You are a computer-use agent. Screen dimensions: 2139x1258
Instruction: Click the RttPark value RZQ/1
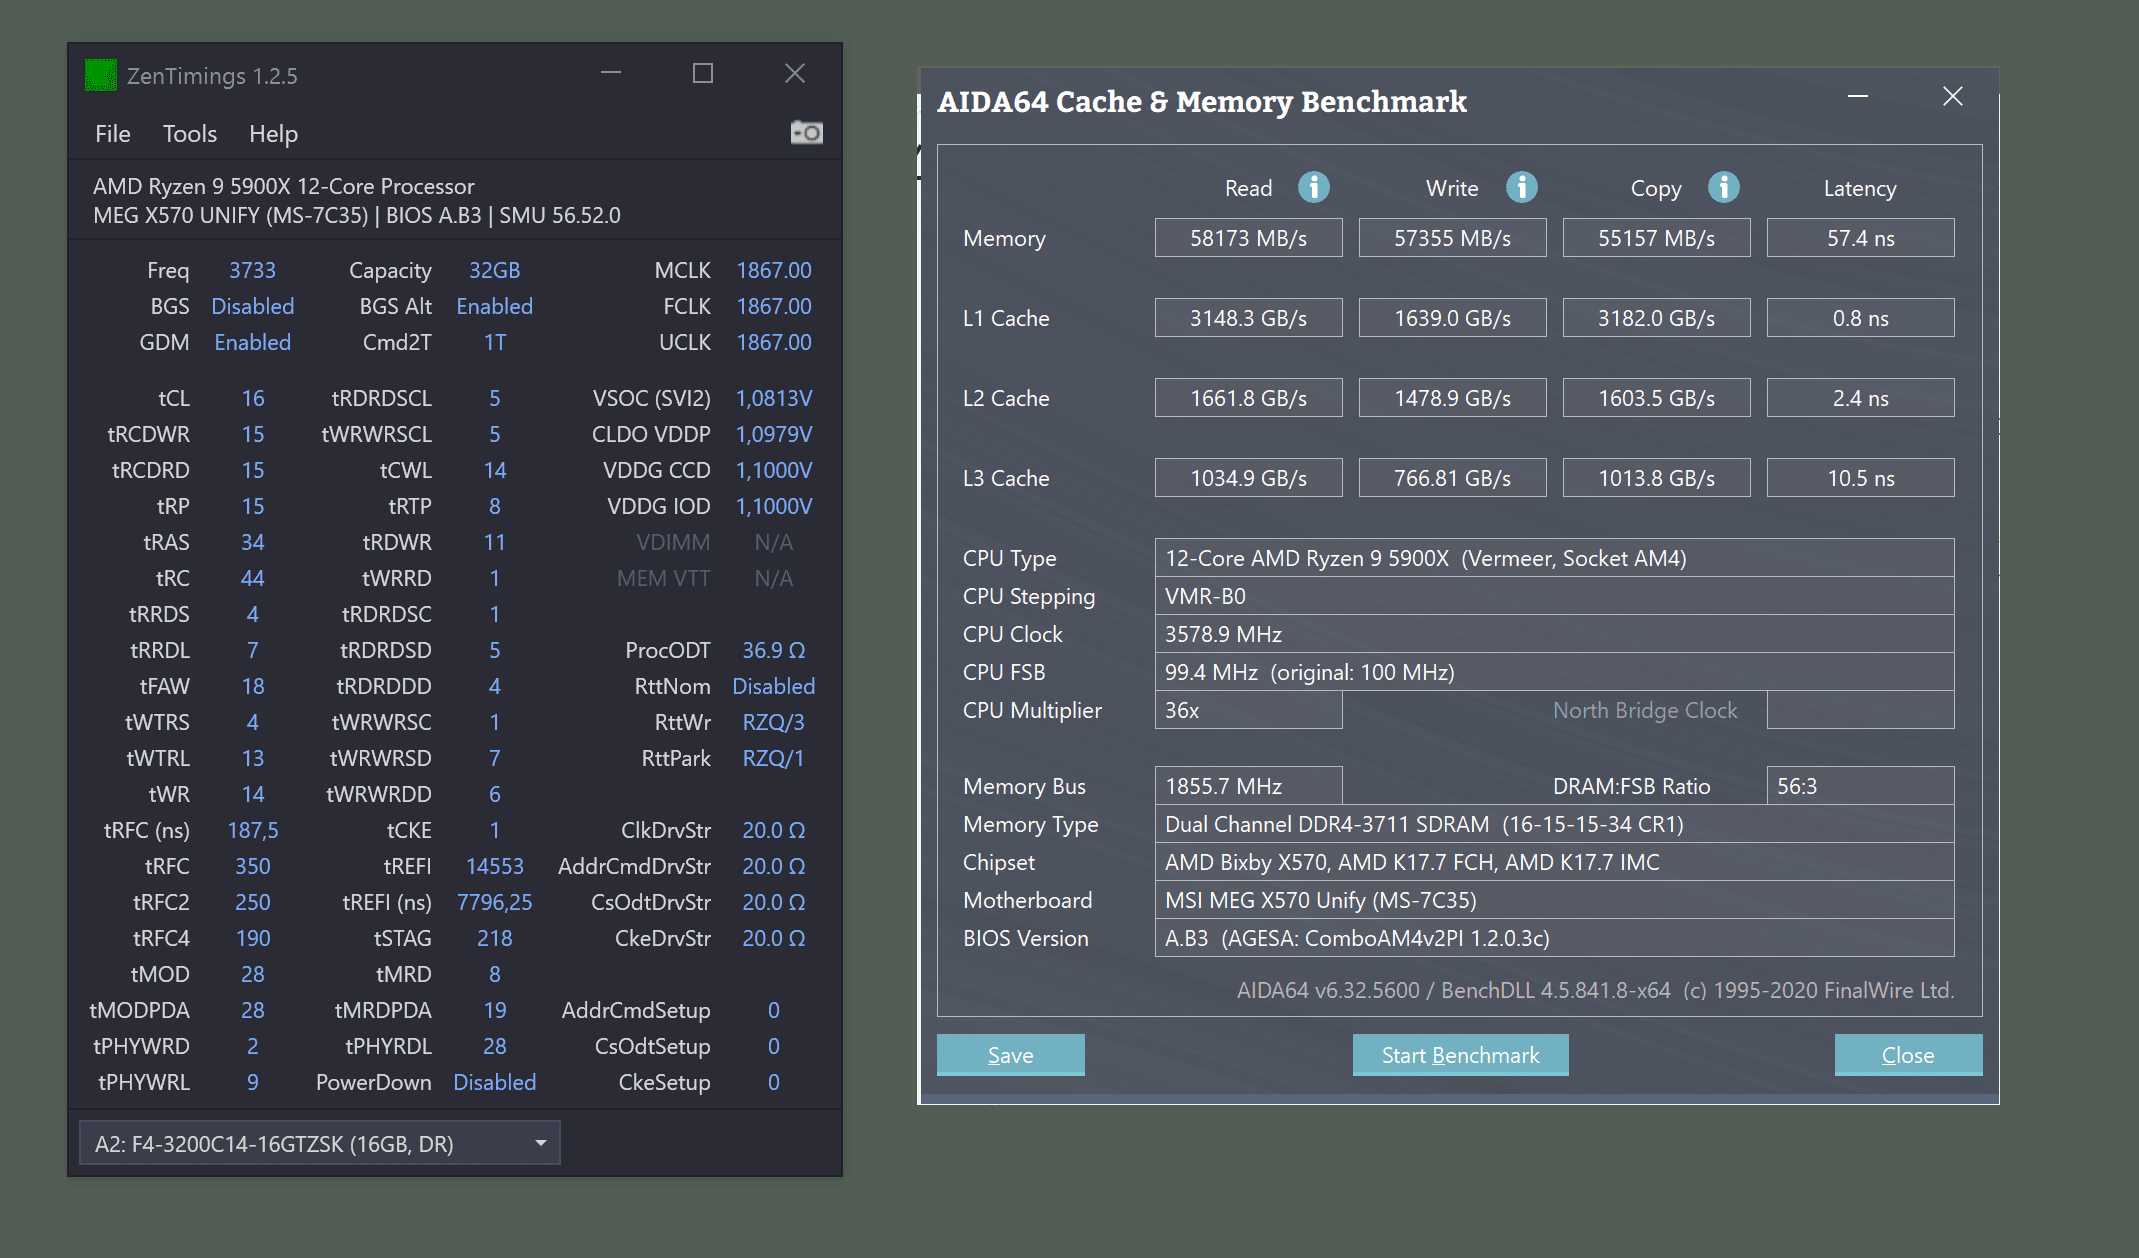click(773, 758)
